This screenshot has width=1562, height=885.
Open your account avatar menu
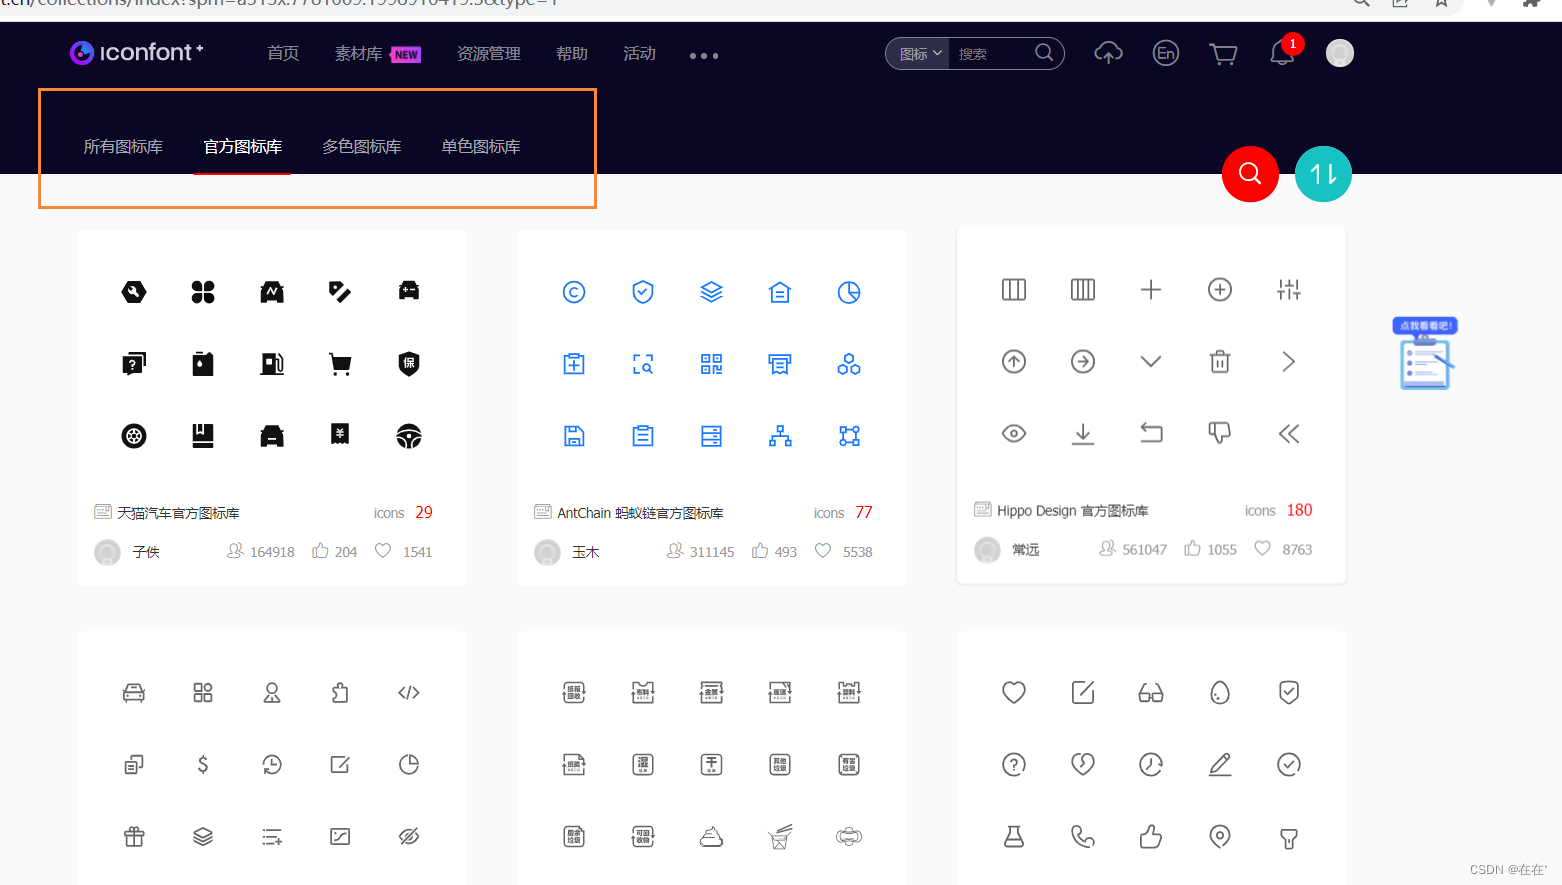point(1339,53)
